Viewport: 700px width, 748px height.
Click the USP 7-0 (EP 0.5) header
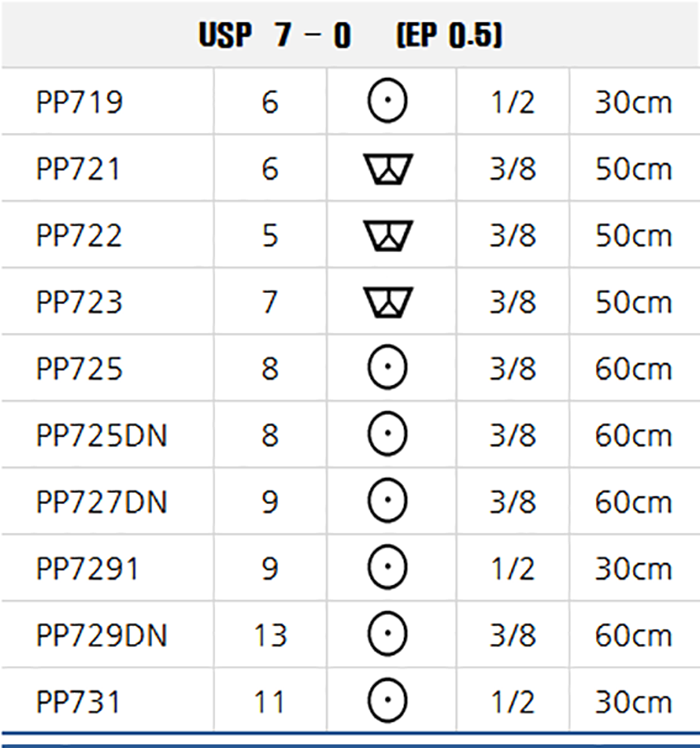click(x=350, y=35)
